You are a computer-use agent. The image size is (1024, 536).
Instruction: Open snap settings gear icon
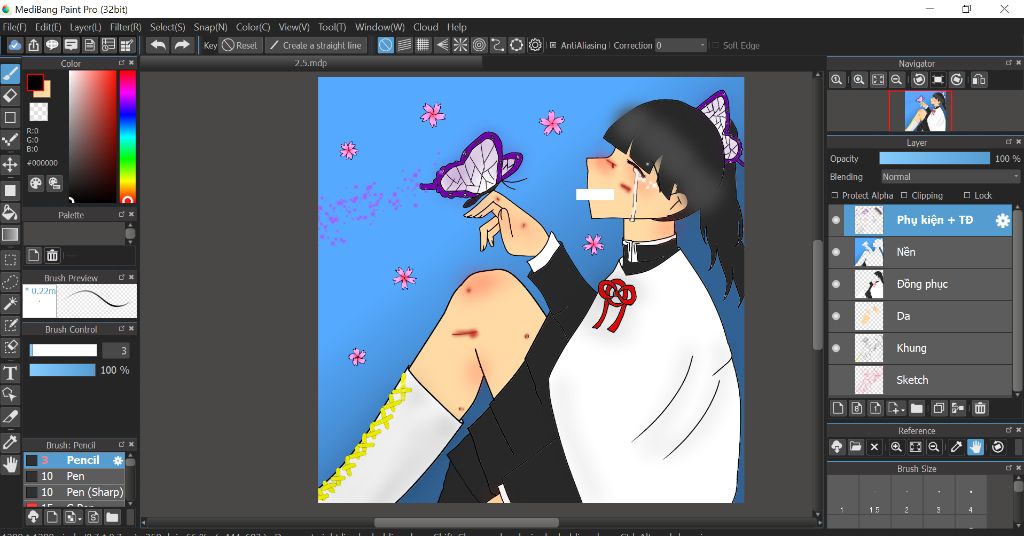pyautogui.click(x=536, y=45)
